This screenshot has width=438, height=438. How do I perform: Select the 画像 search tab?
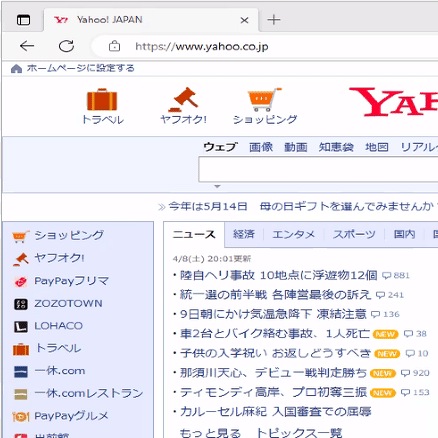pos(261,147)
